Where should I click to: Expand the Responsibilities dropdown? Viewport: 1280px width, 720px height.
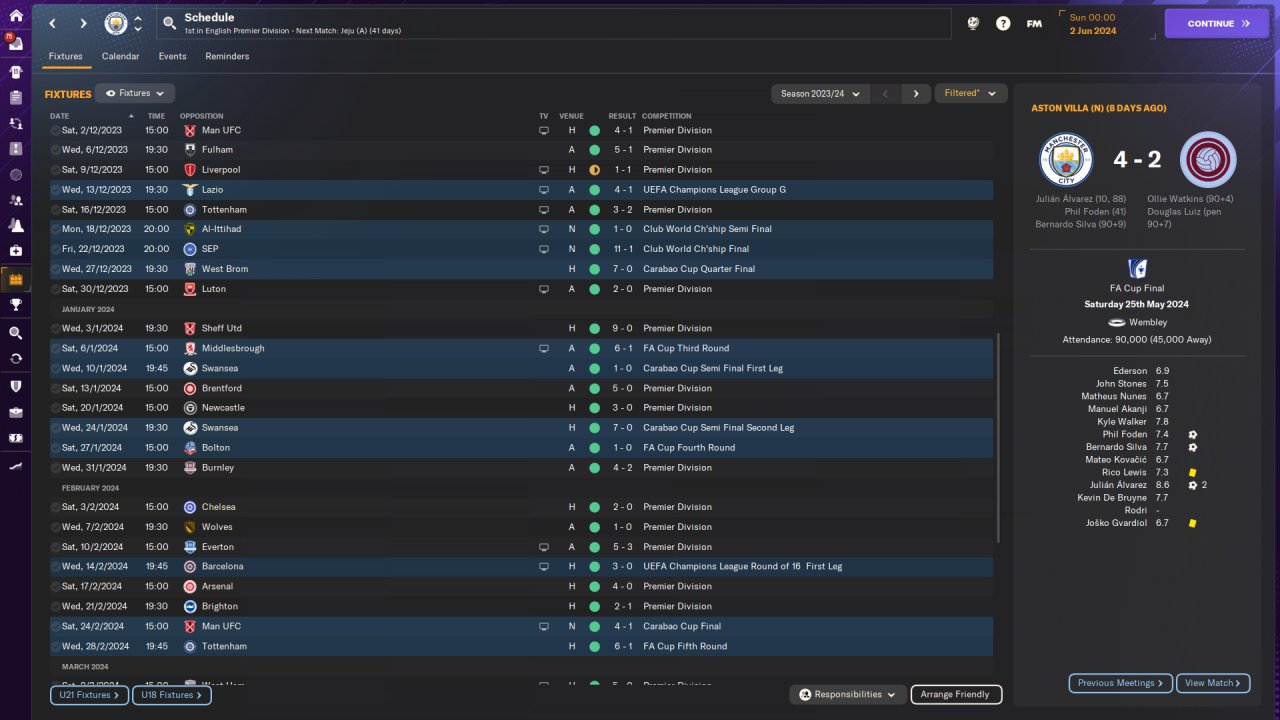pos(848,694)
